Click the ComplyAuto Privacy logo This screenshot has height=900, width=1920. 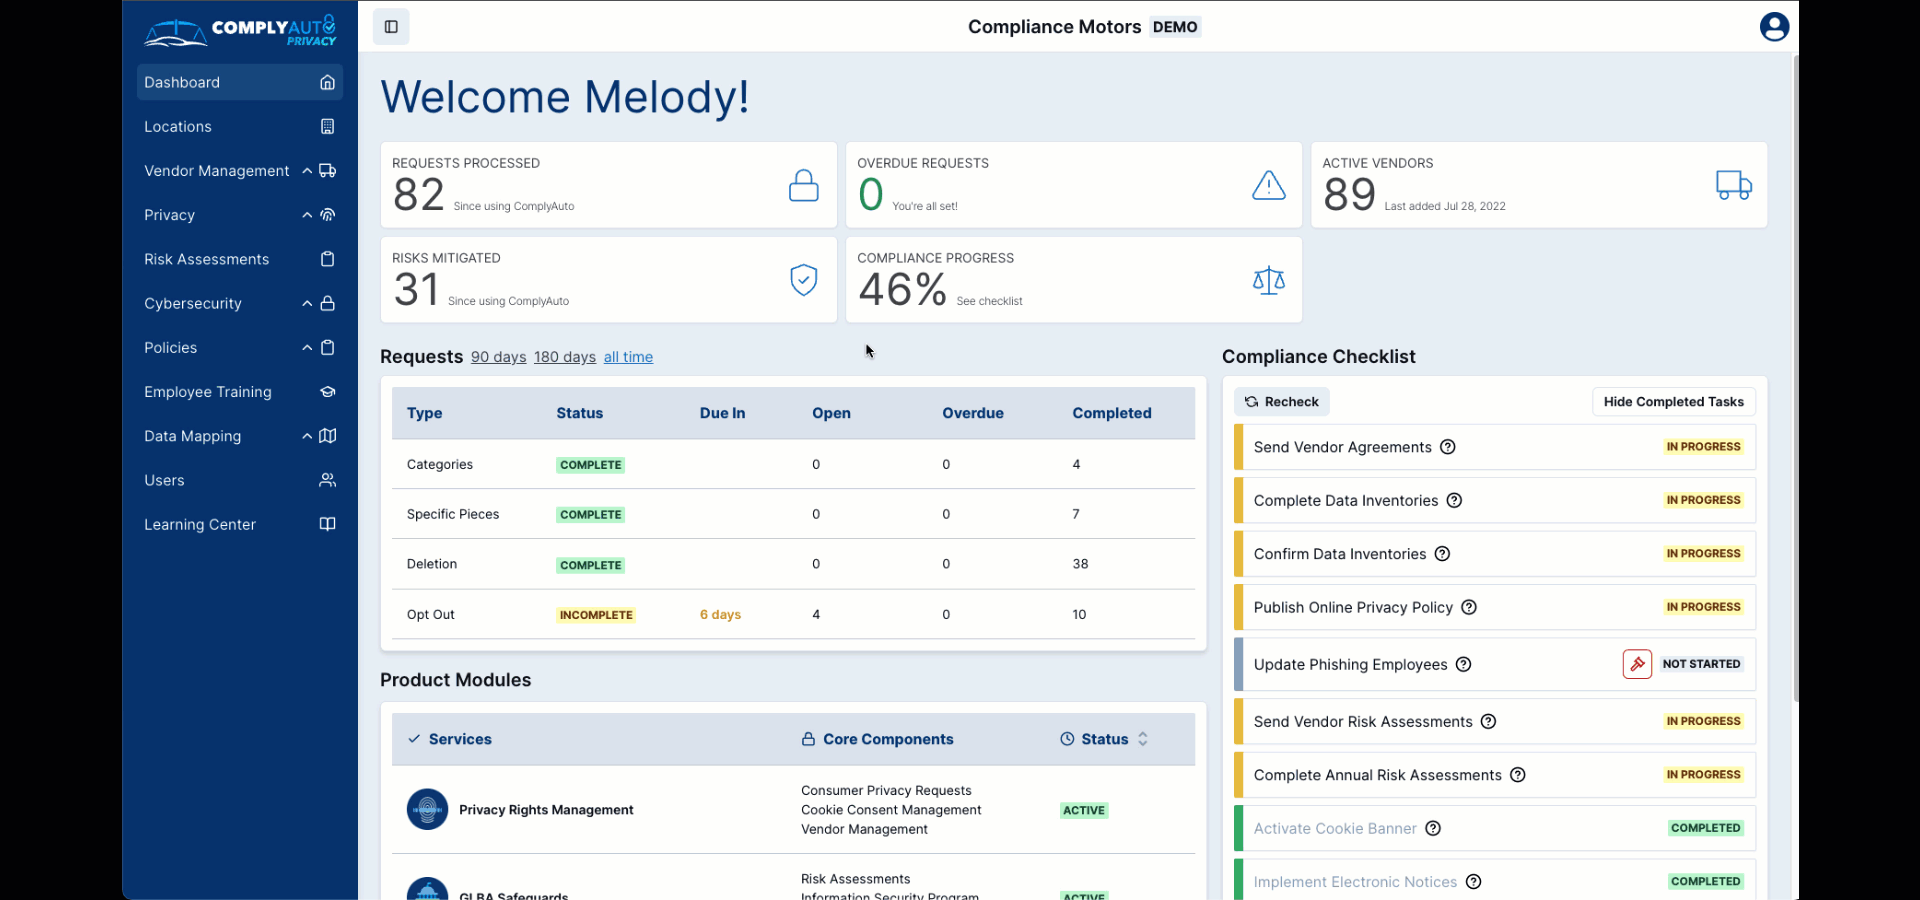pos(240,31)
